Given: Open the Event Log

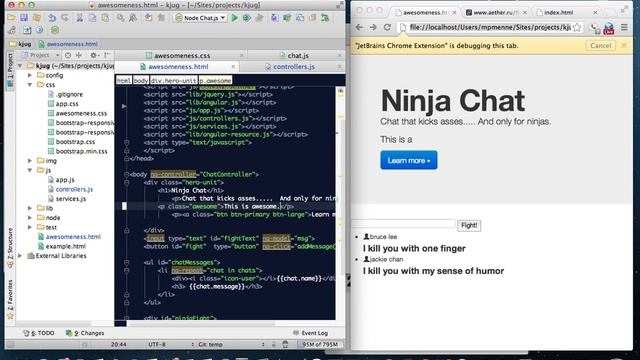Looking at the screenshot, I should click(x=310, y=333).
